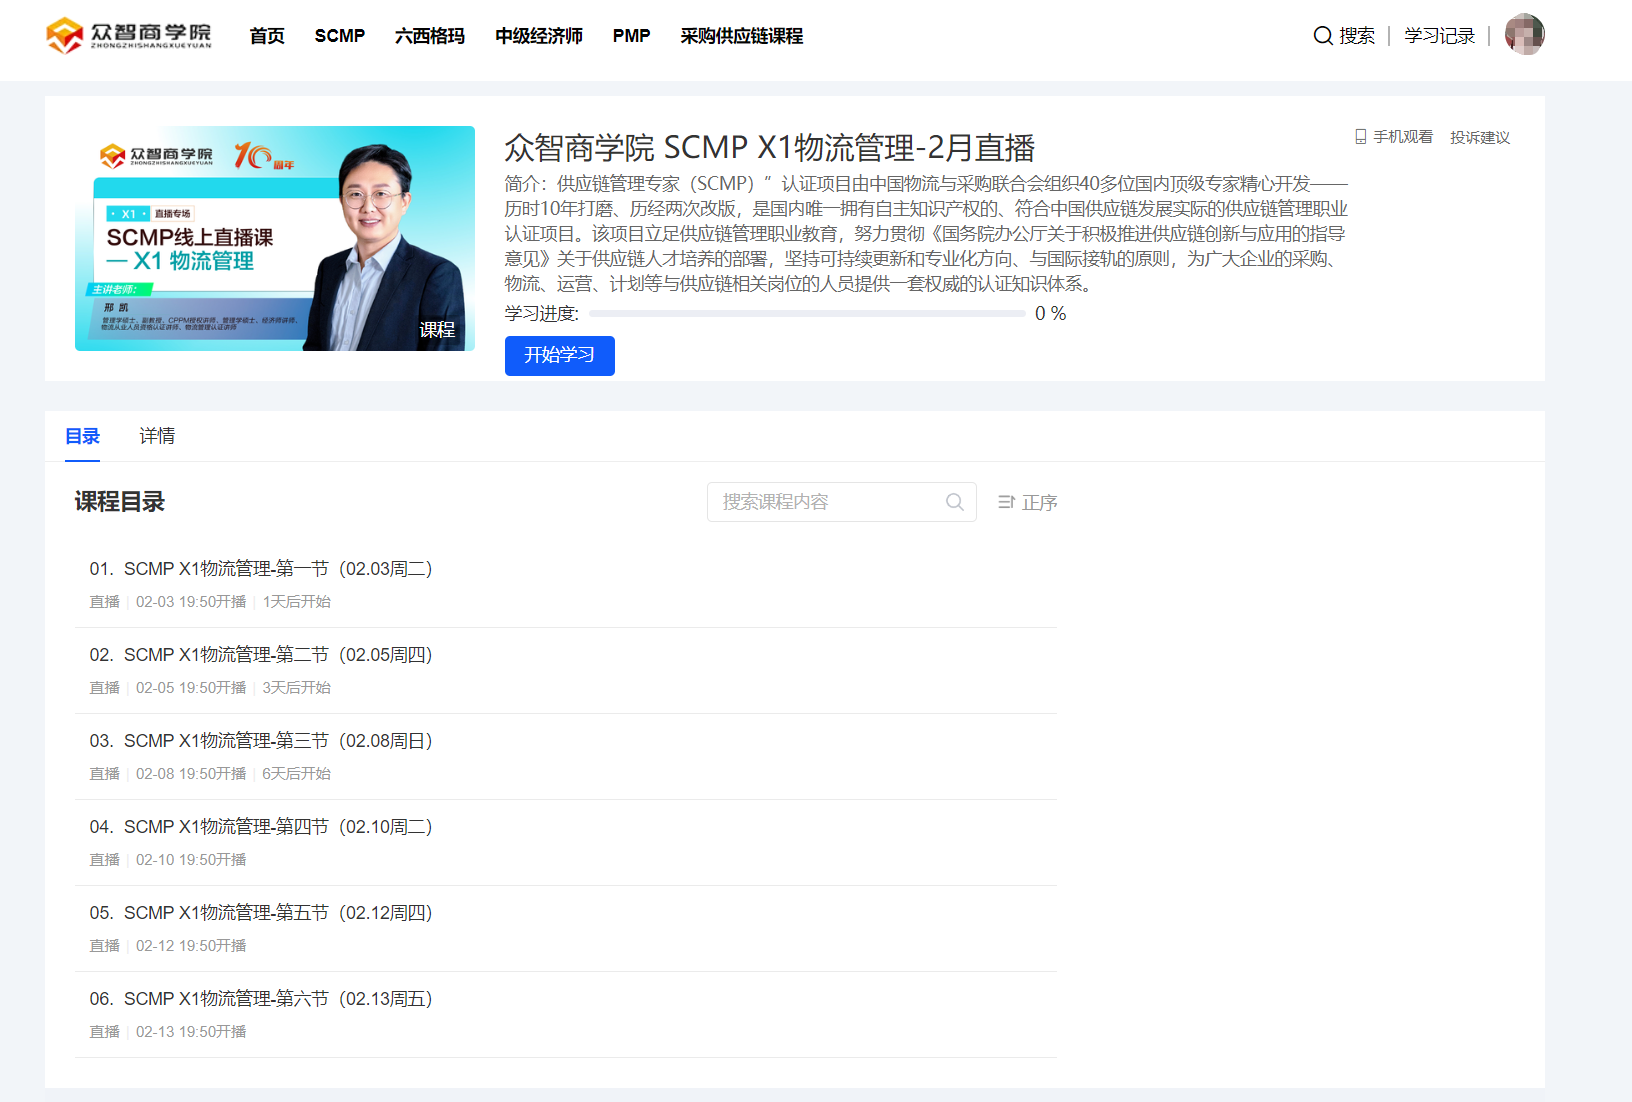Click the 学习进度 progress bar
The image size is (1632, 1102).
[807, 314]
